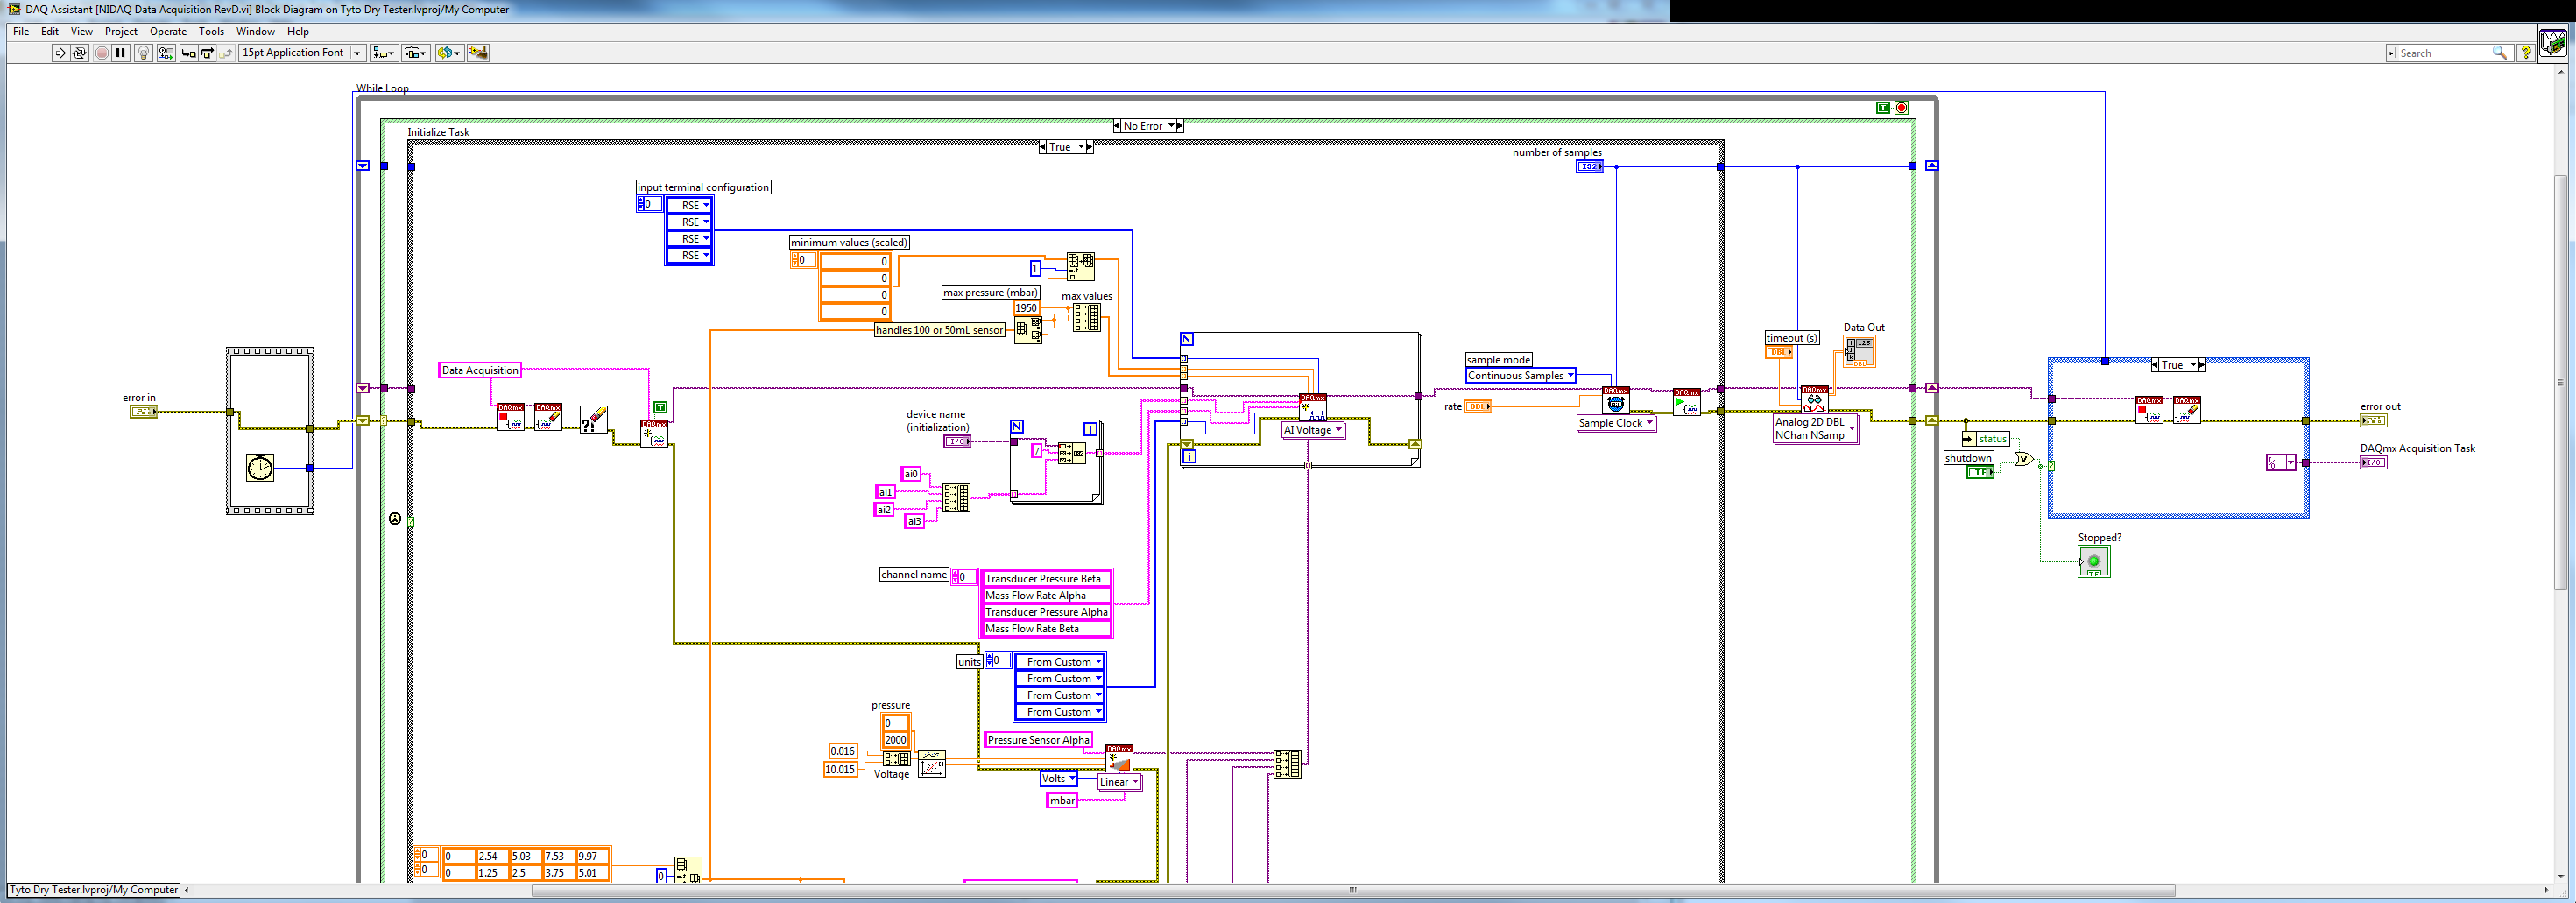This screenshot has width=2576, height=903.
Task: Open the Distribute Objects dropdown
Action: pyautogui.click(x=416, y=53)
